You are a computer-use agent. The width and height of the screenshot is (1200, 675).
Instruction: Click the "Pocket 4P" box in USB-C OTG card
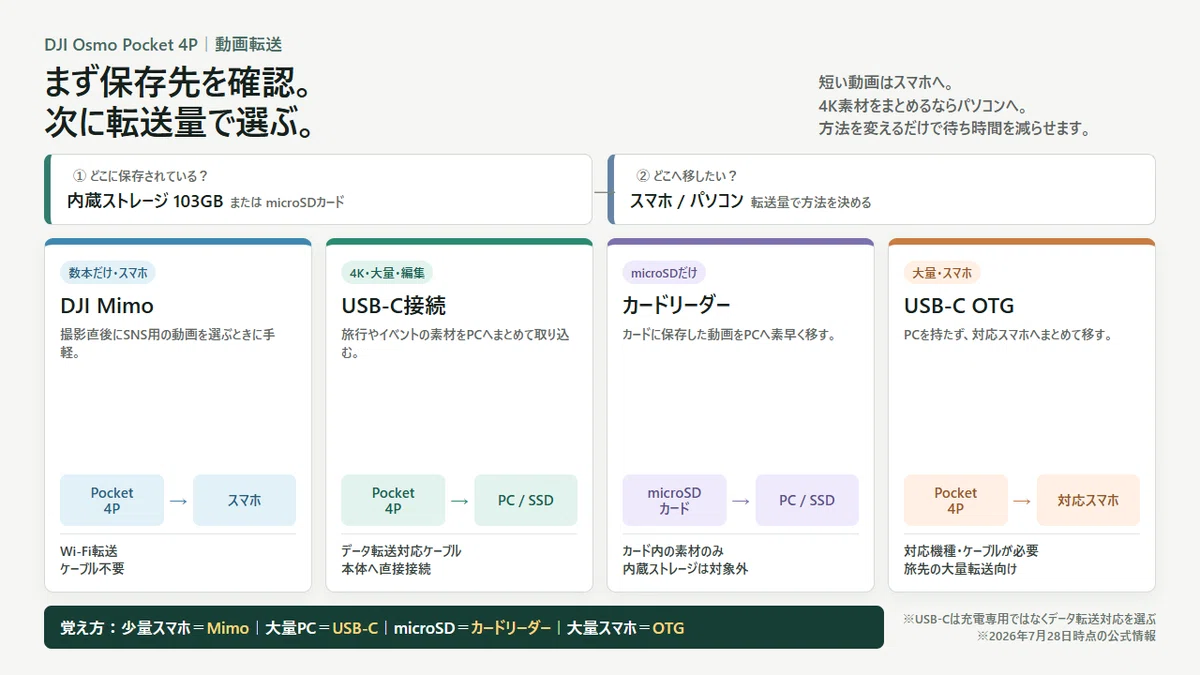[x=956, y=500]
